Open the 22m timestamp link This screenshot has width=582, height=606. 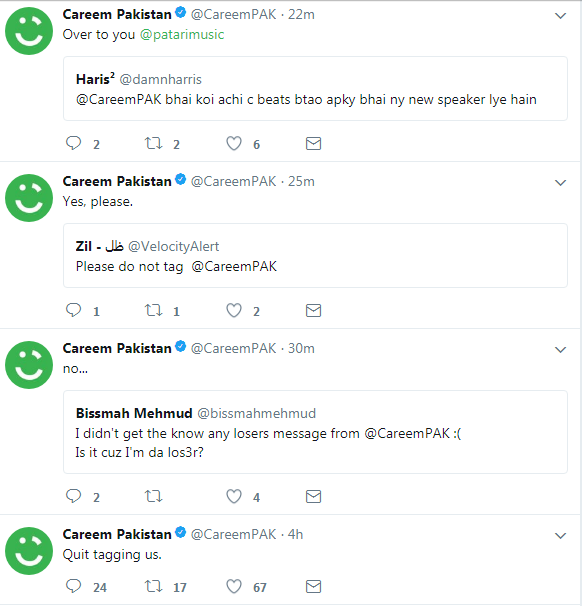pos(301,14)
